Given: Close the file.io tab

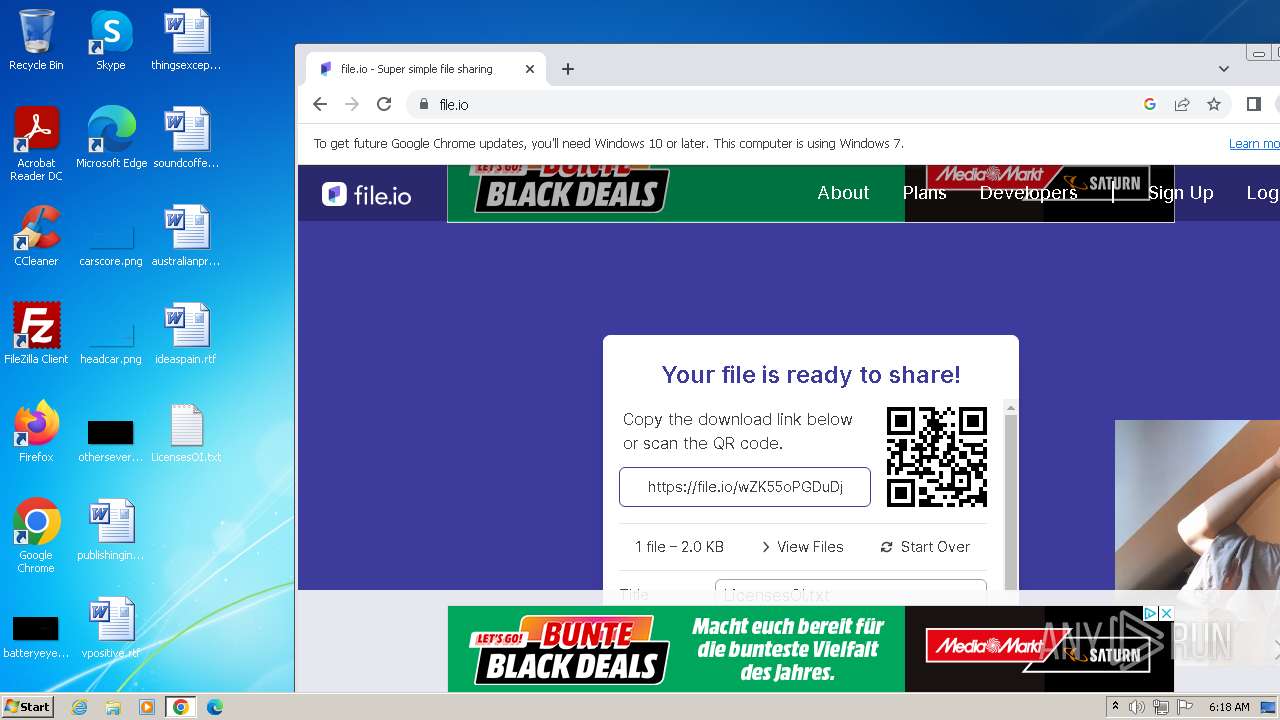Looking at the screenshot, I should click(x=530, y=69).
